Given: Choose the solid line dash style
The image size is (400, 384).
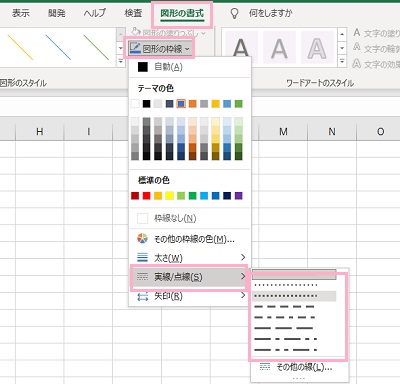Looking at the screenshot, I should (294, 275).
